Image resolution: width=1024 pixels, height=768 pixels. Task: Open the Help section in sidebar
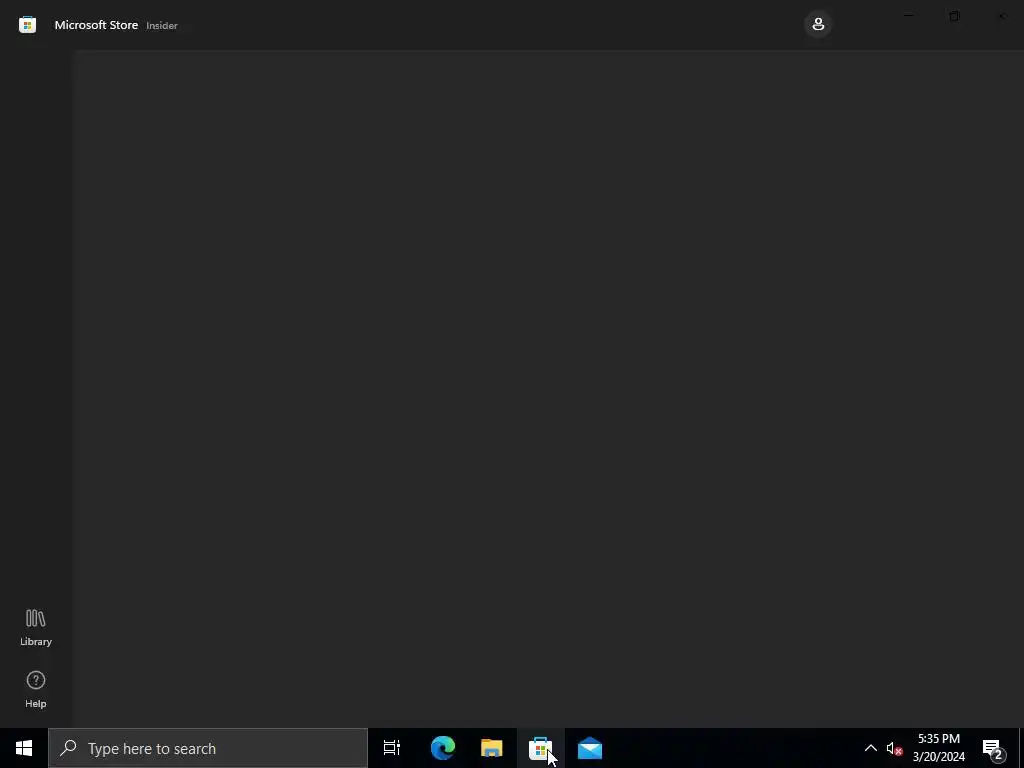click(36, 690)
